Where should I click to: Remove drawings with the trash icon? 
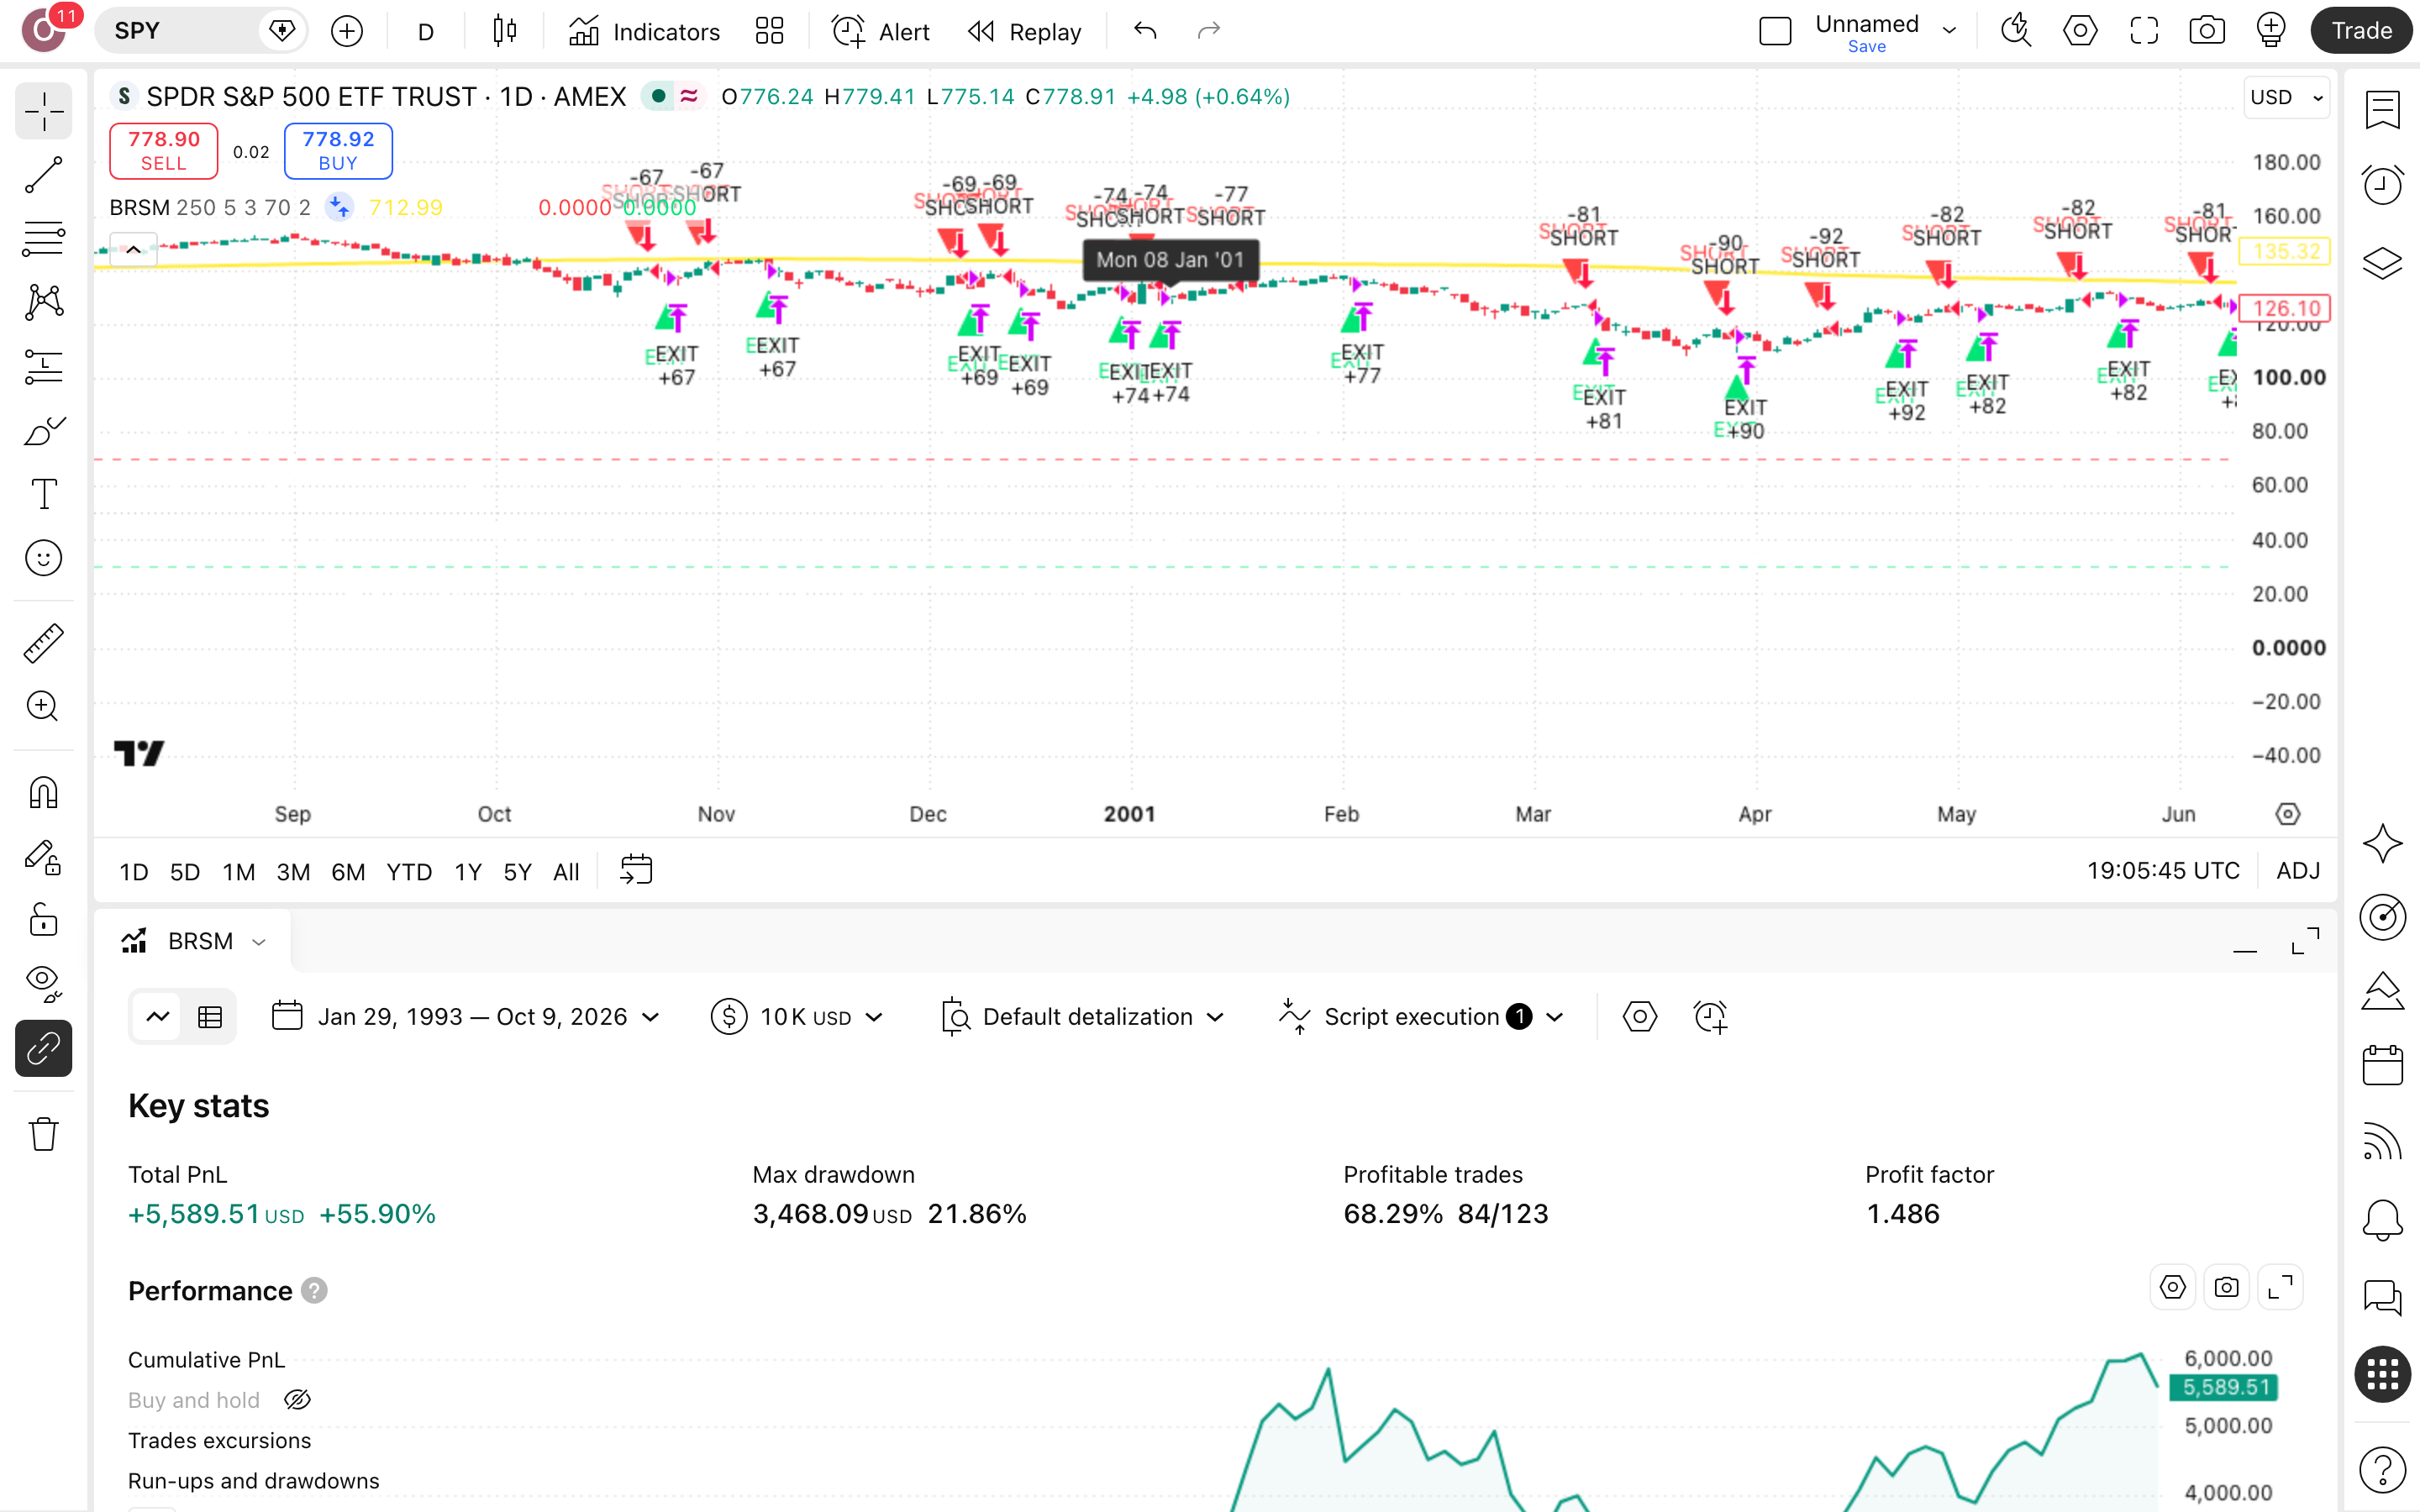click(43, 1134)
